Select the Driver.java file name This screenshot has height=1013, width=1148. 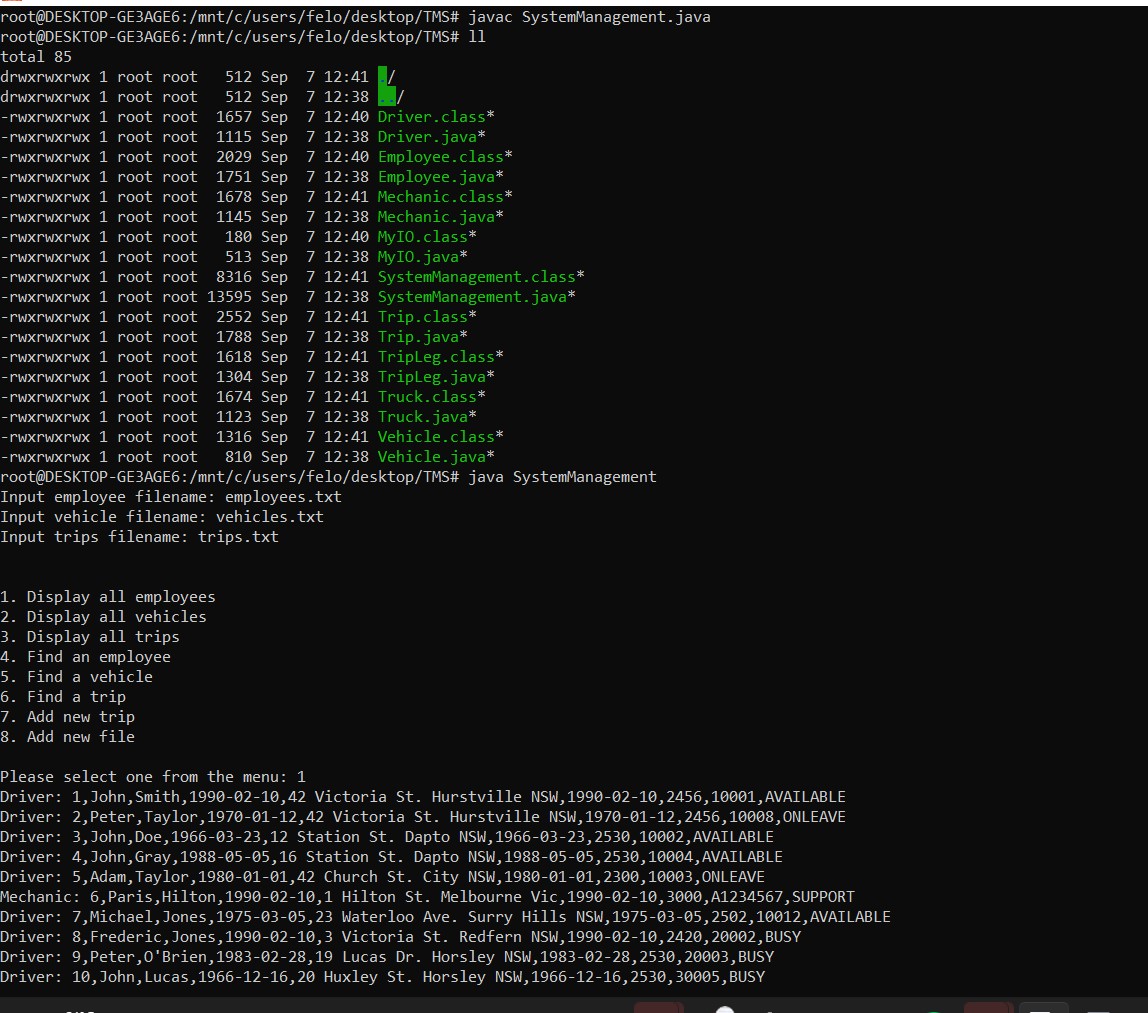[427, 137]
